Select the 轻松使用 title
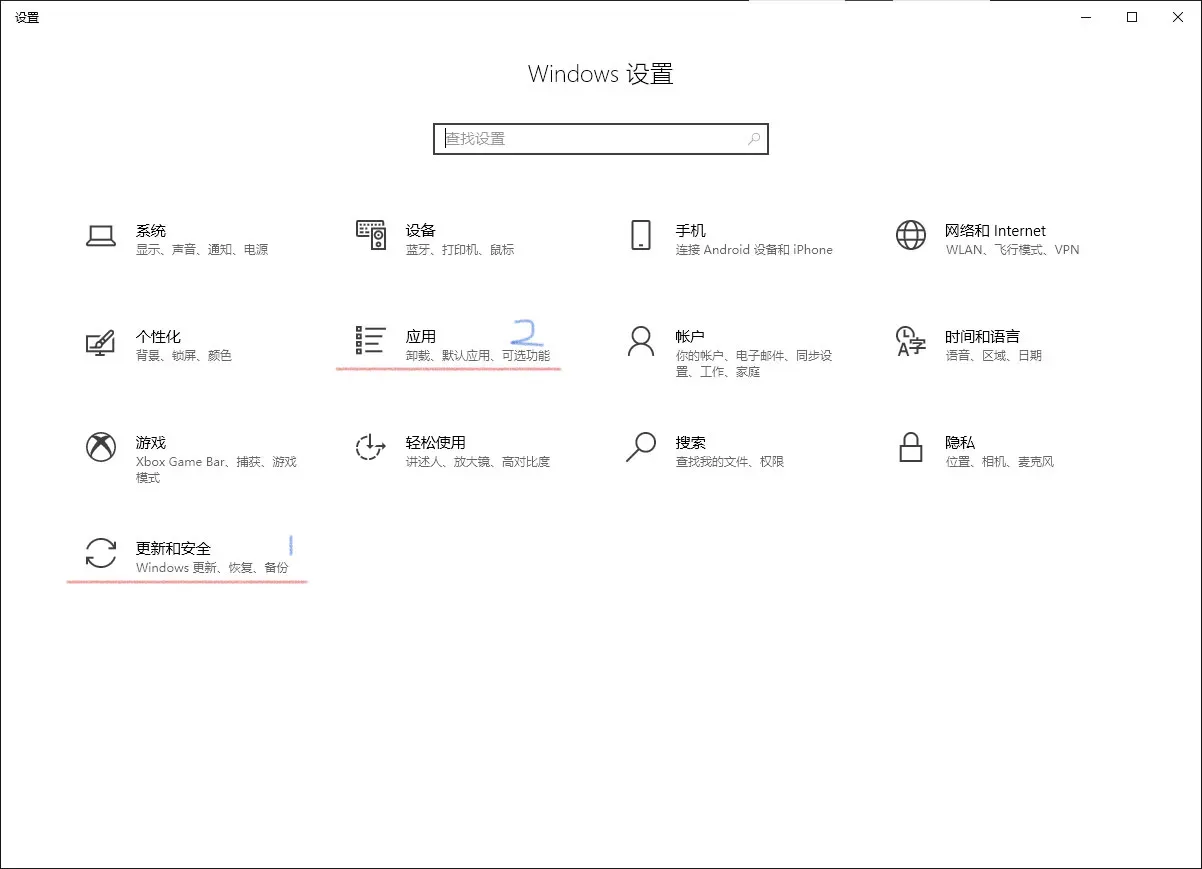The width and height of the screenshot is (1202, 869). [436, 443]
